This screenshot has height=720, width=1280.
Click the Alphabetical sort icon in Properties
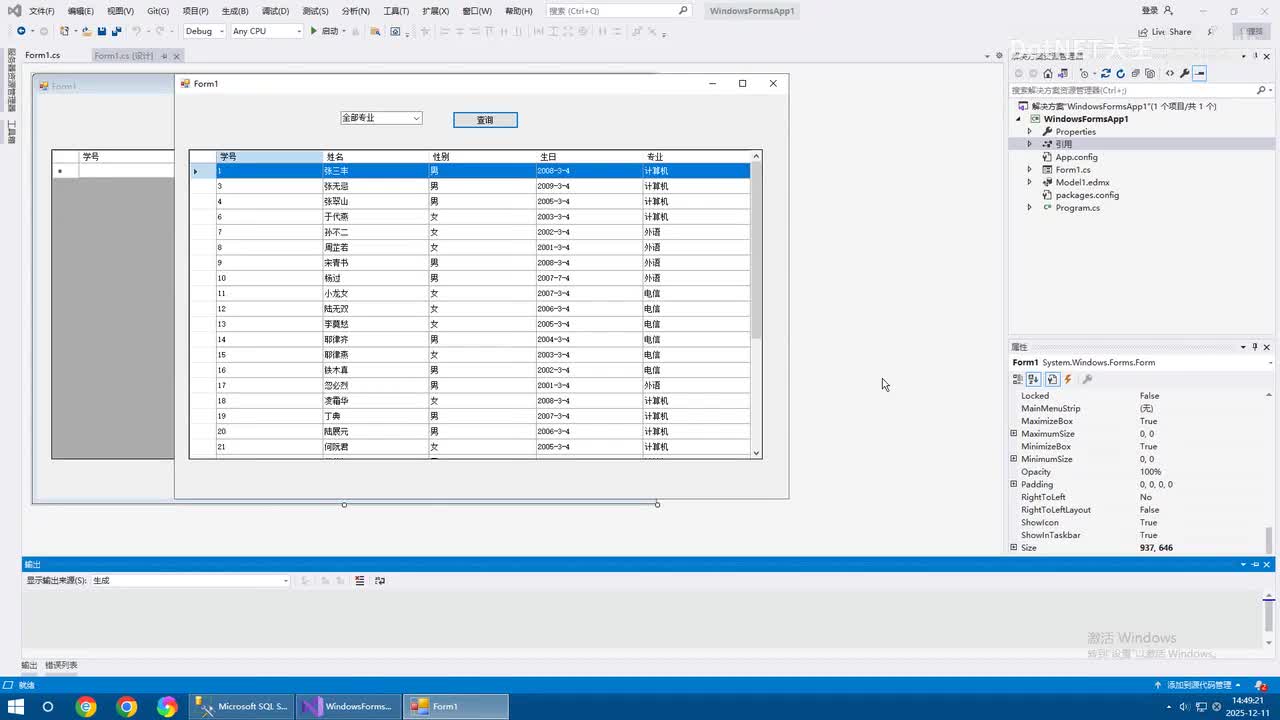coord(1034,379)
